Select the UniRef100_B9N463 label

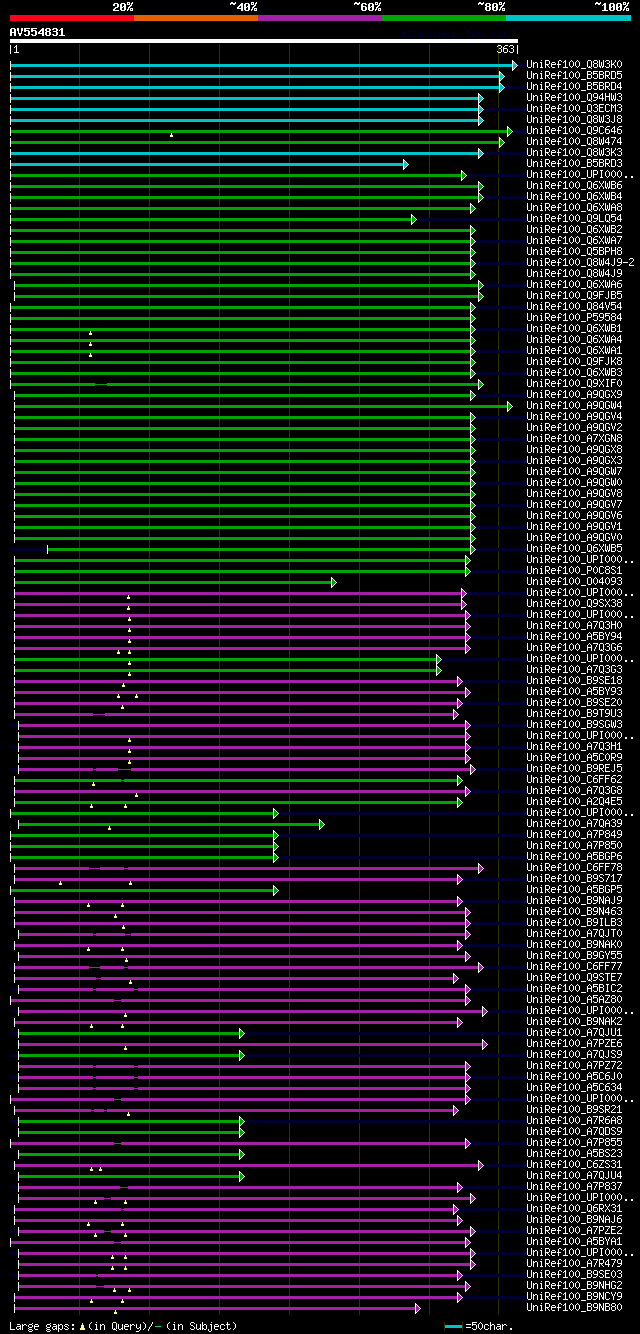click(x=575, y=911)
